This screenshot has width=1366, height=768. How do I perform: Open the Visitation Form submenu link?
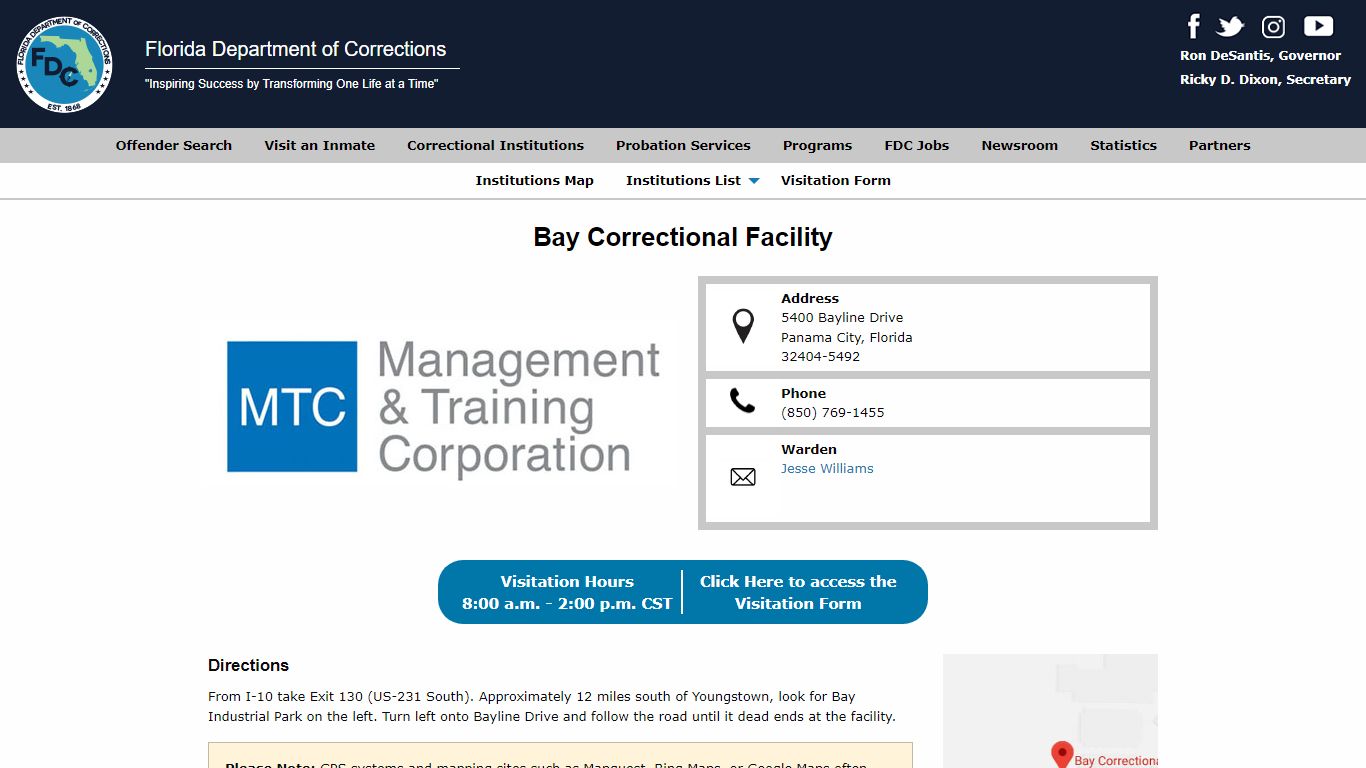click(x=835, y=180)
